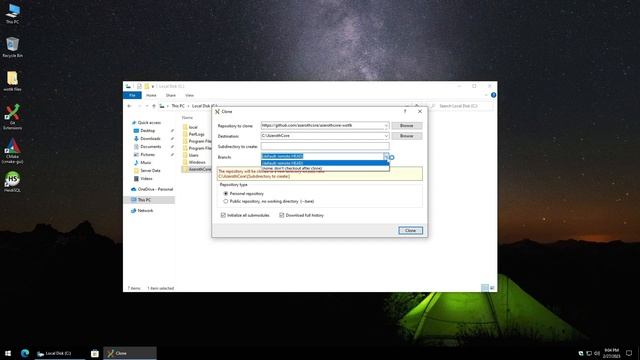Switch to Local Disk (C:) taskbar window
The height and width of the screenshot is (360, 640).
pos(60,353)
